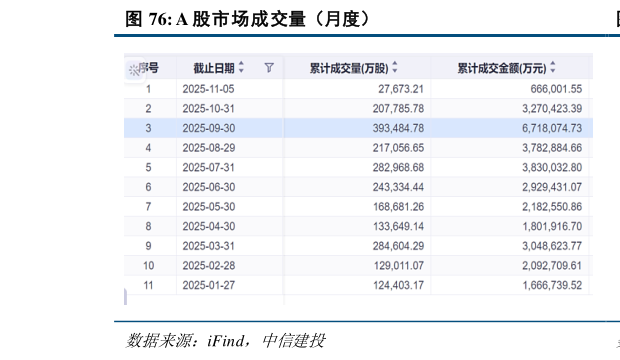This screenshot has width=620, height=360.
Task: Select date cell 2025-06-30
Action: pyautogui.click(x=209, y=187)
